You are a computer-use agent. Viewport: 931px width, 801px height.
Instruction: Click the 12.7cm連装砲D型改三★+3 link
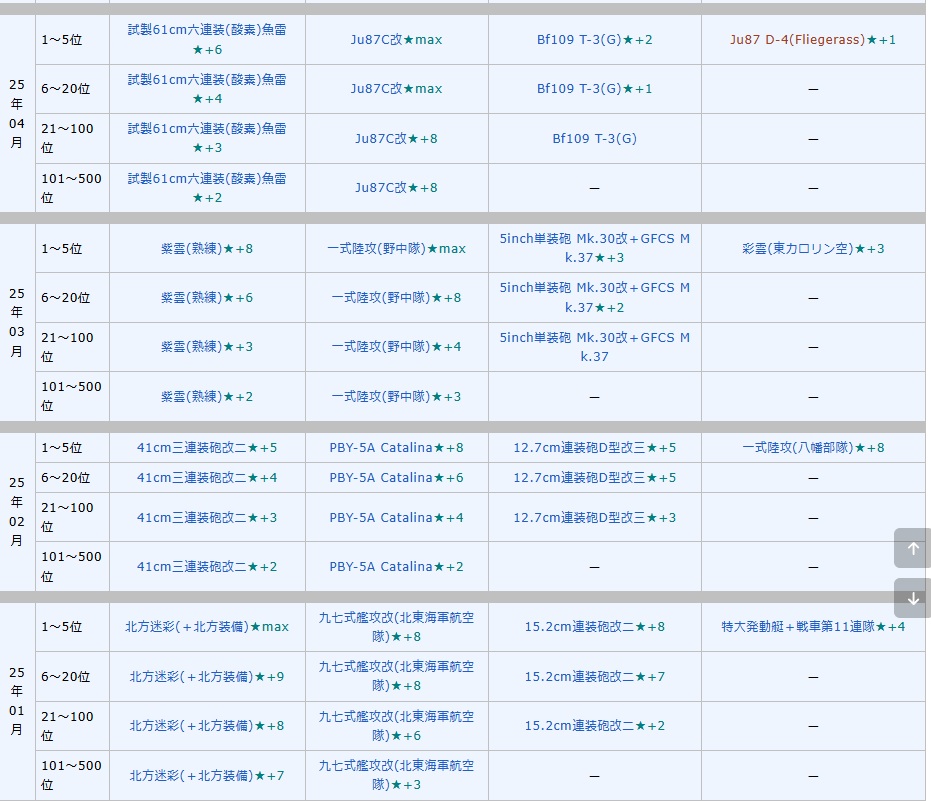click(x=594, y=517)
